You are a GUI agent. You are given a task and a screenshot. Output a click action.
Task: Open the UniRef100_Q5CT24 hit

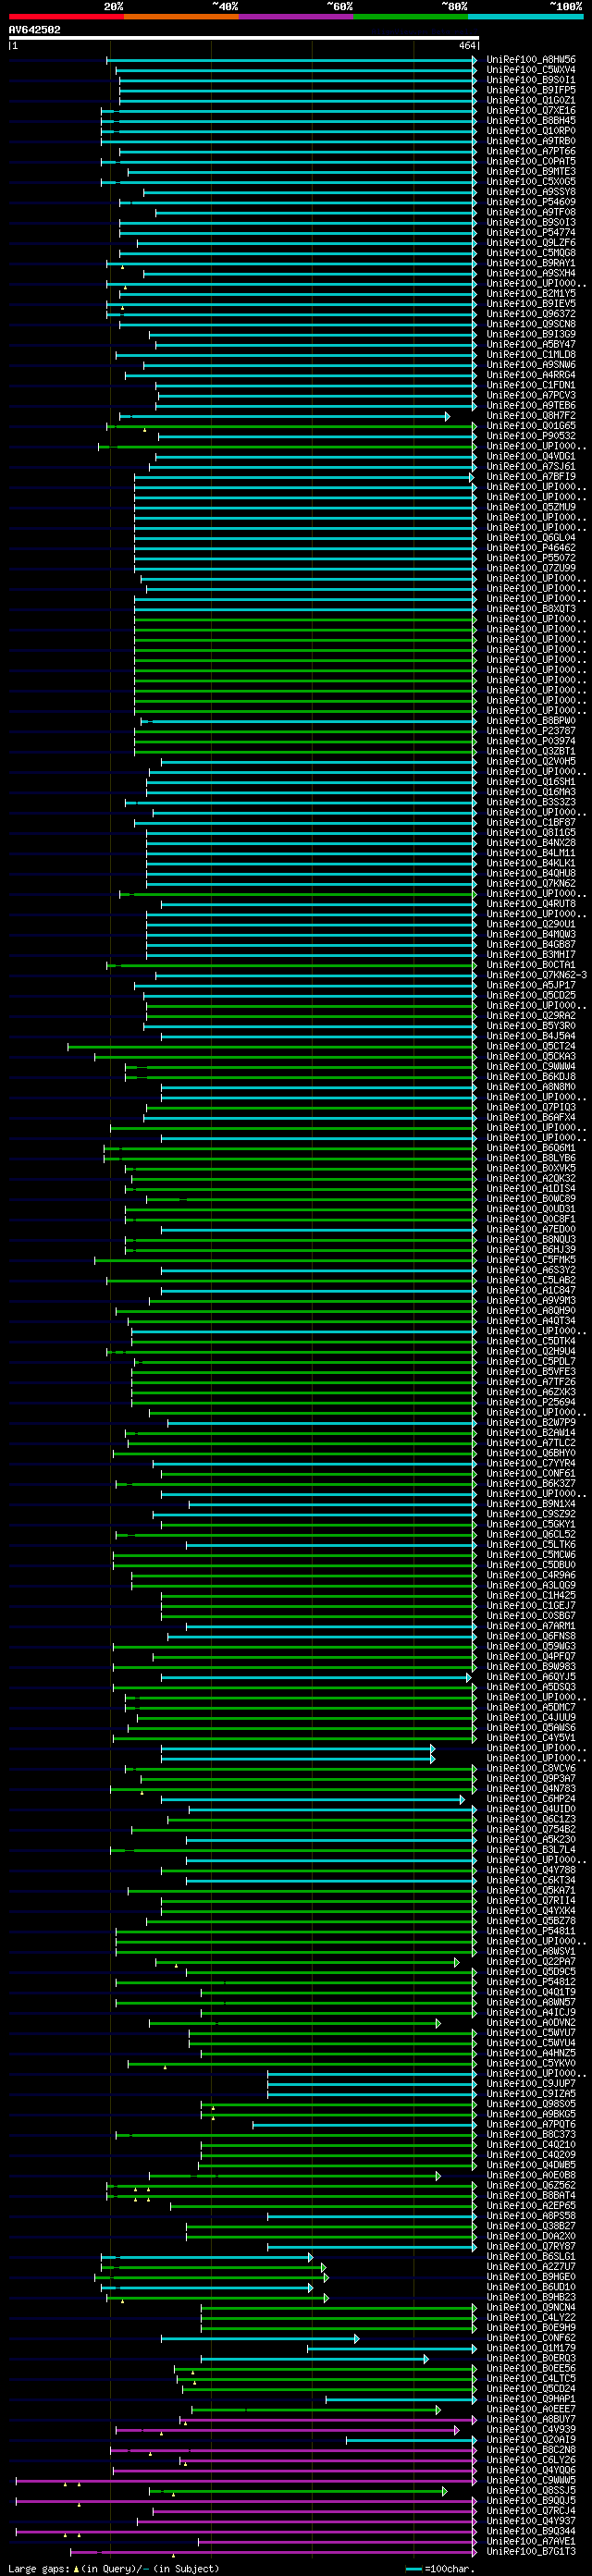[x=531, y=1046]
